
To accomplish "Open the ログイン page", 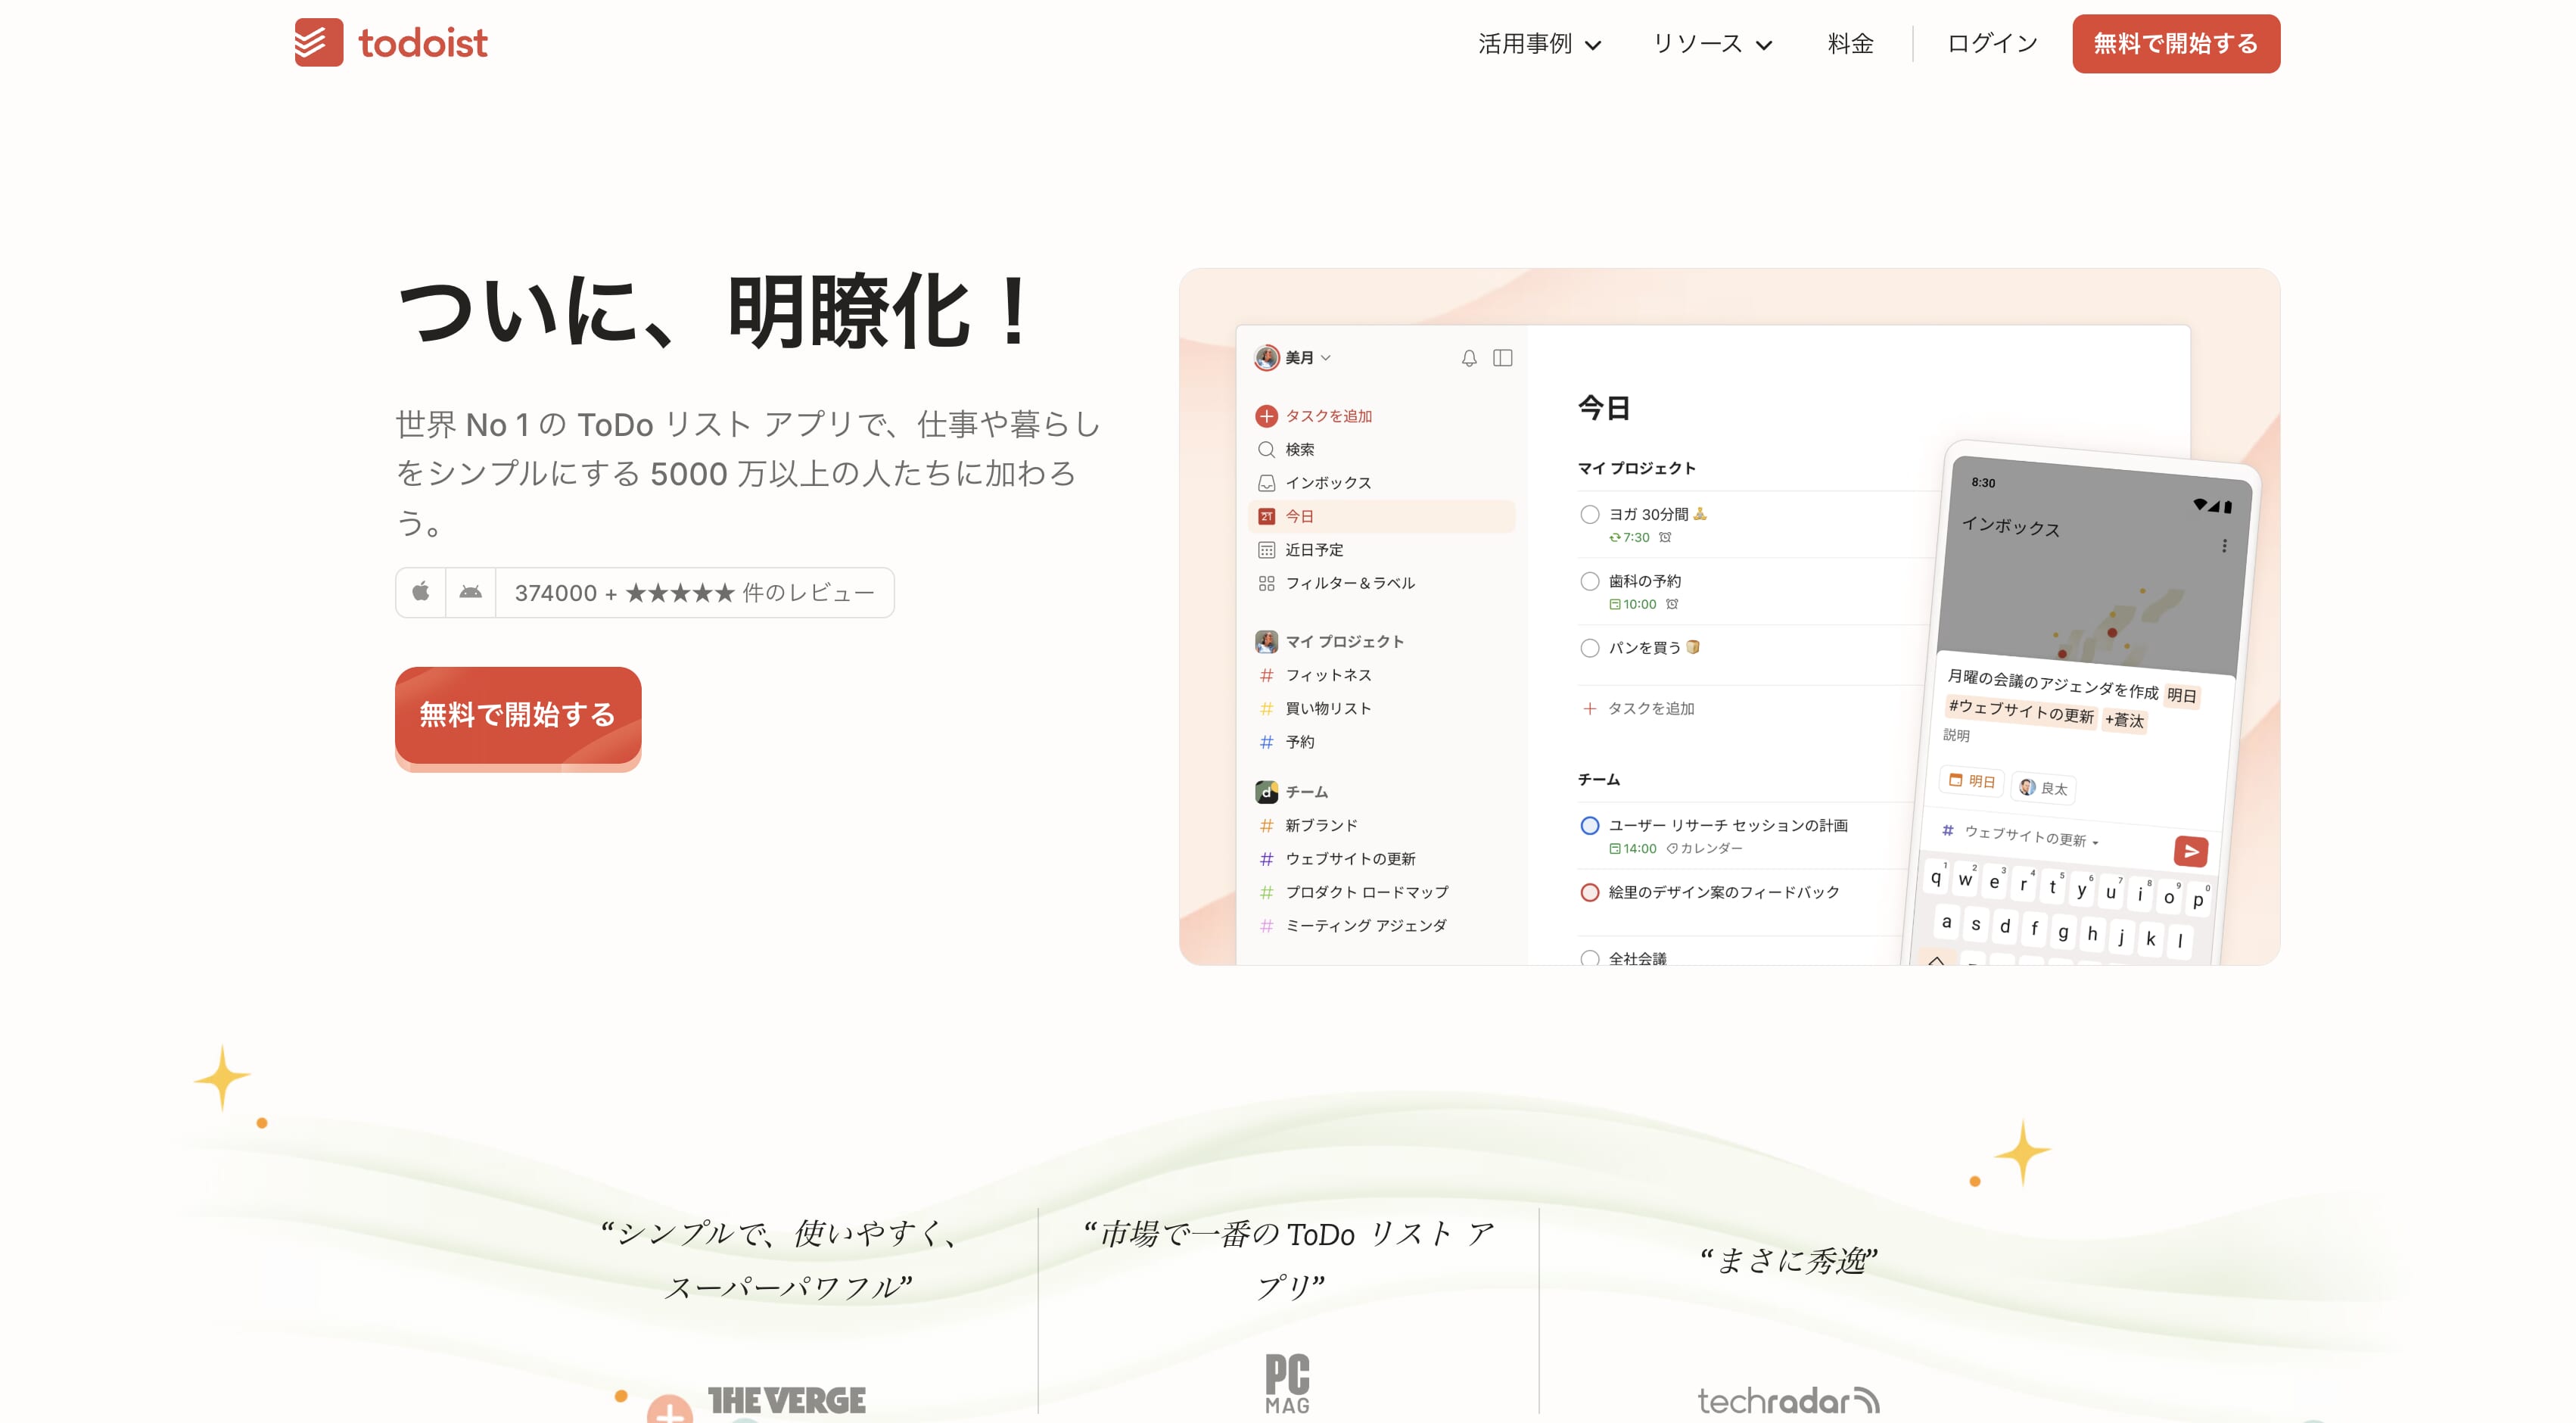I will [x=1992, y=44].
